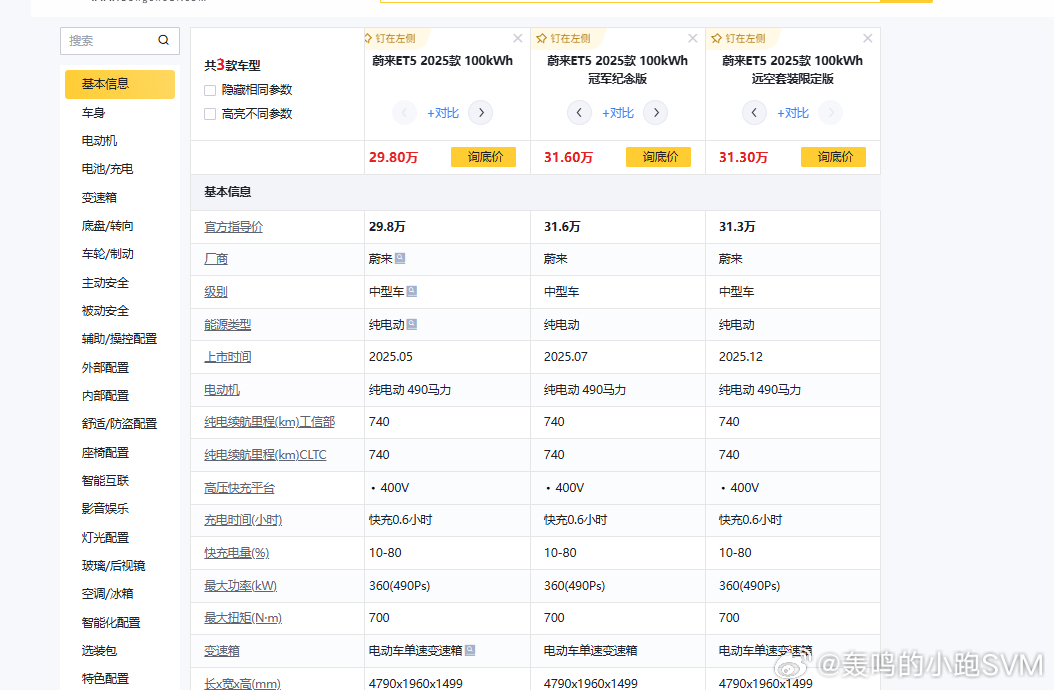This screenshot has height=690, width=1054.
Task: Go to 主动安全 section in sidebar
Action: click(x=105, y=282)
